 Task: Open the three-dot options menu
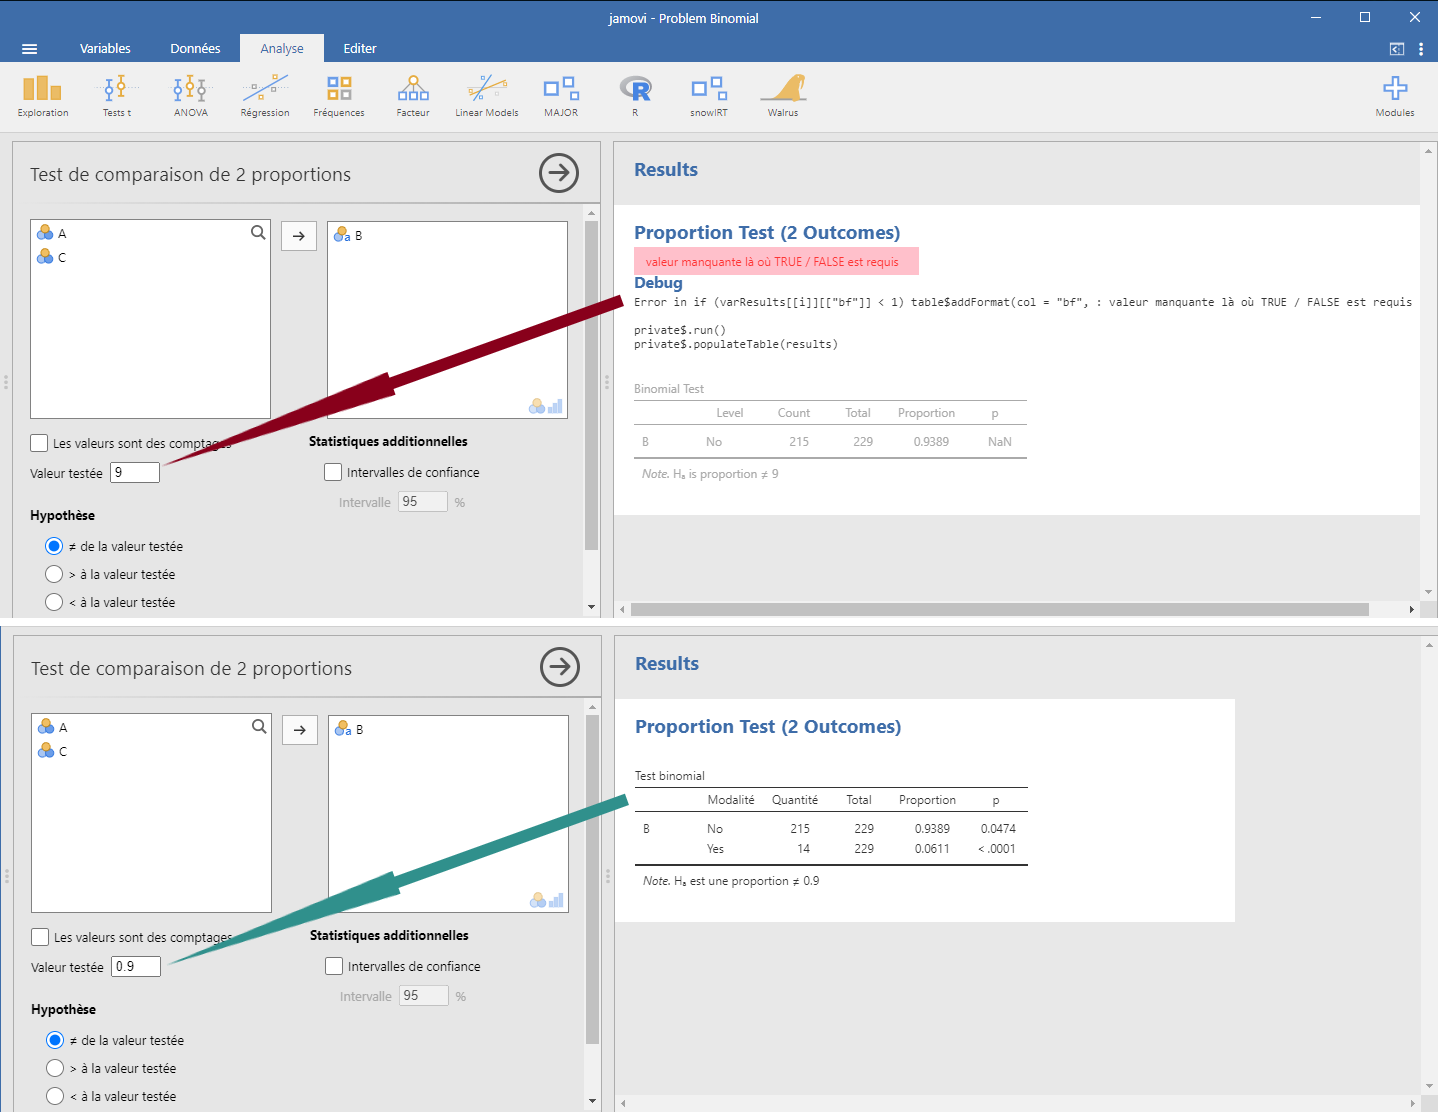coord(1421,49)
